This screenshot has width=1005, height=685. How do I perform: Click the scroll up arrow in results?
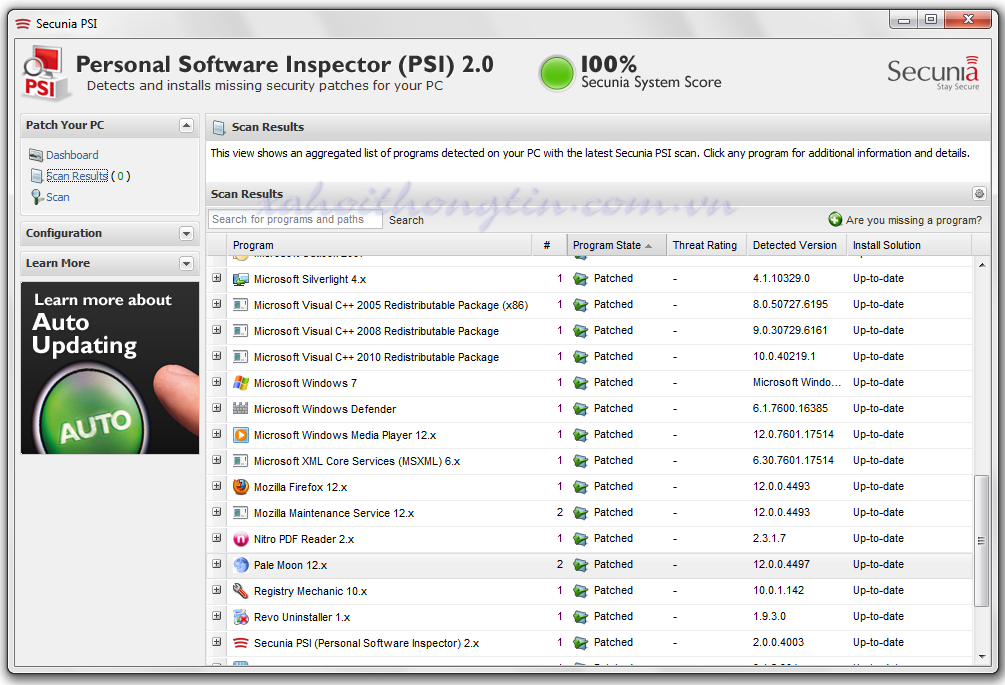[981, 265]
